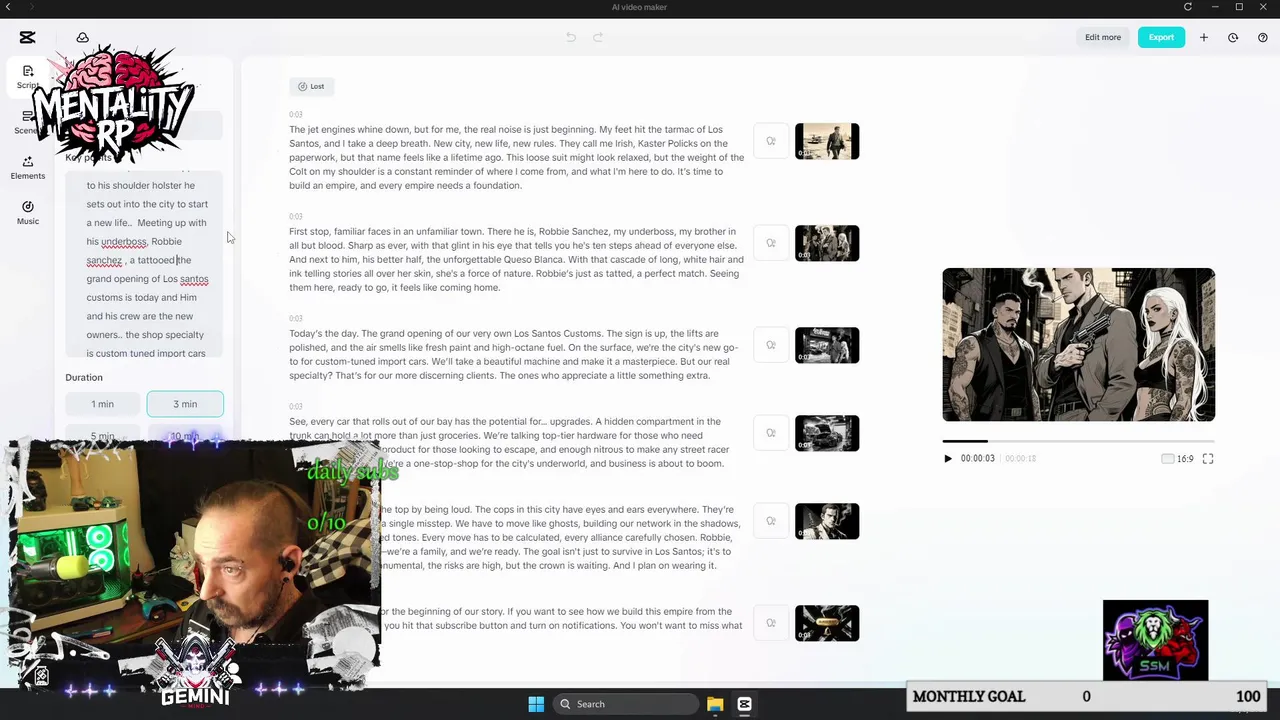
Task: Select the Los Santos Customs scene thumbnail
Action: [827, 345]
